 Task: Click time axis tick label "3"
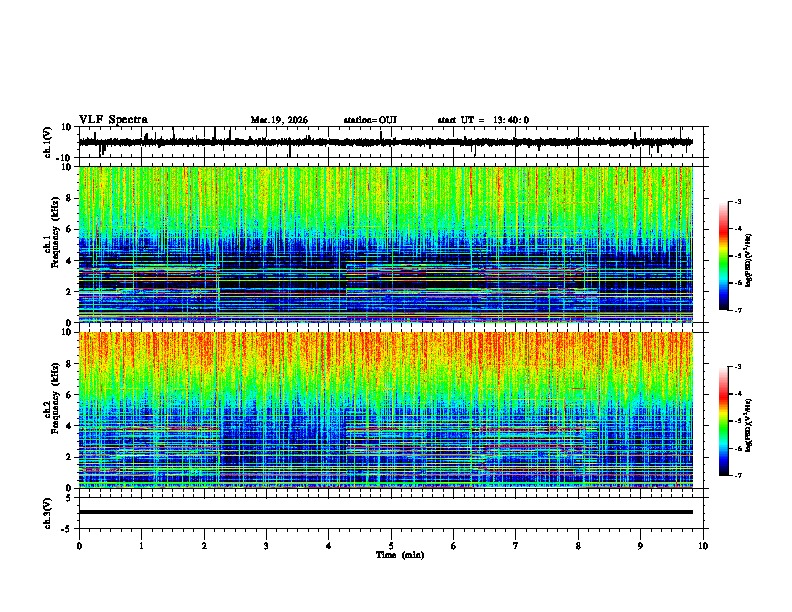coord(266,546)
